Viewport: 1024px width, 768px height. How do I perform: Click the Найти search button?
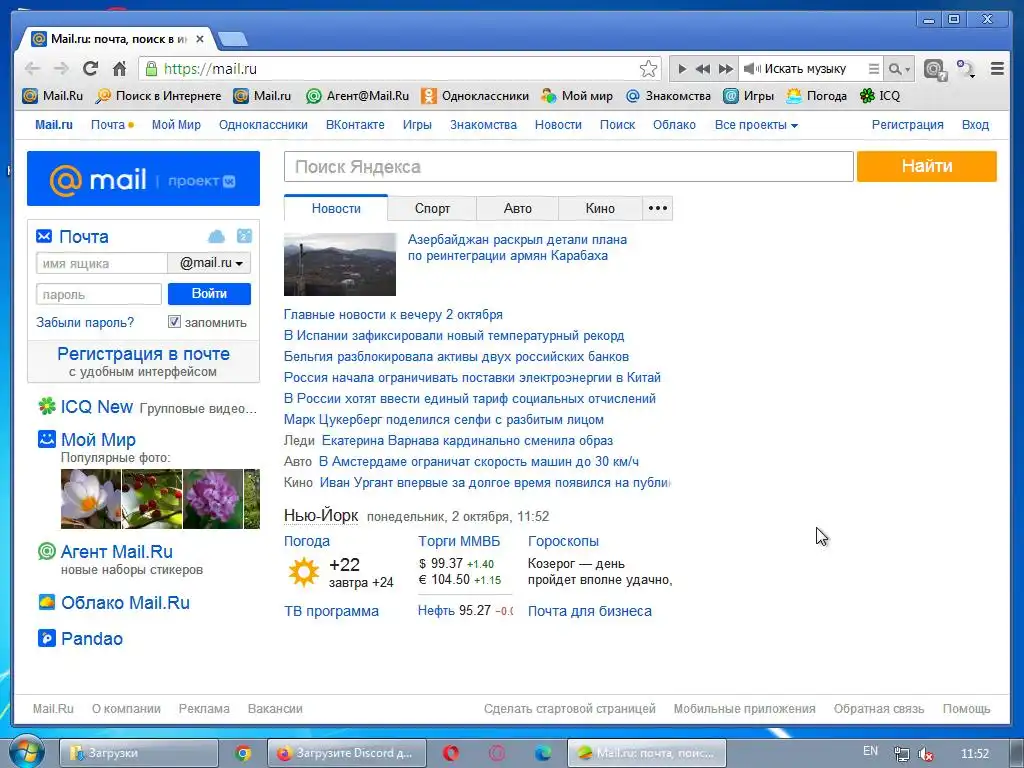927,166
